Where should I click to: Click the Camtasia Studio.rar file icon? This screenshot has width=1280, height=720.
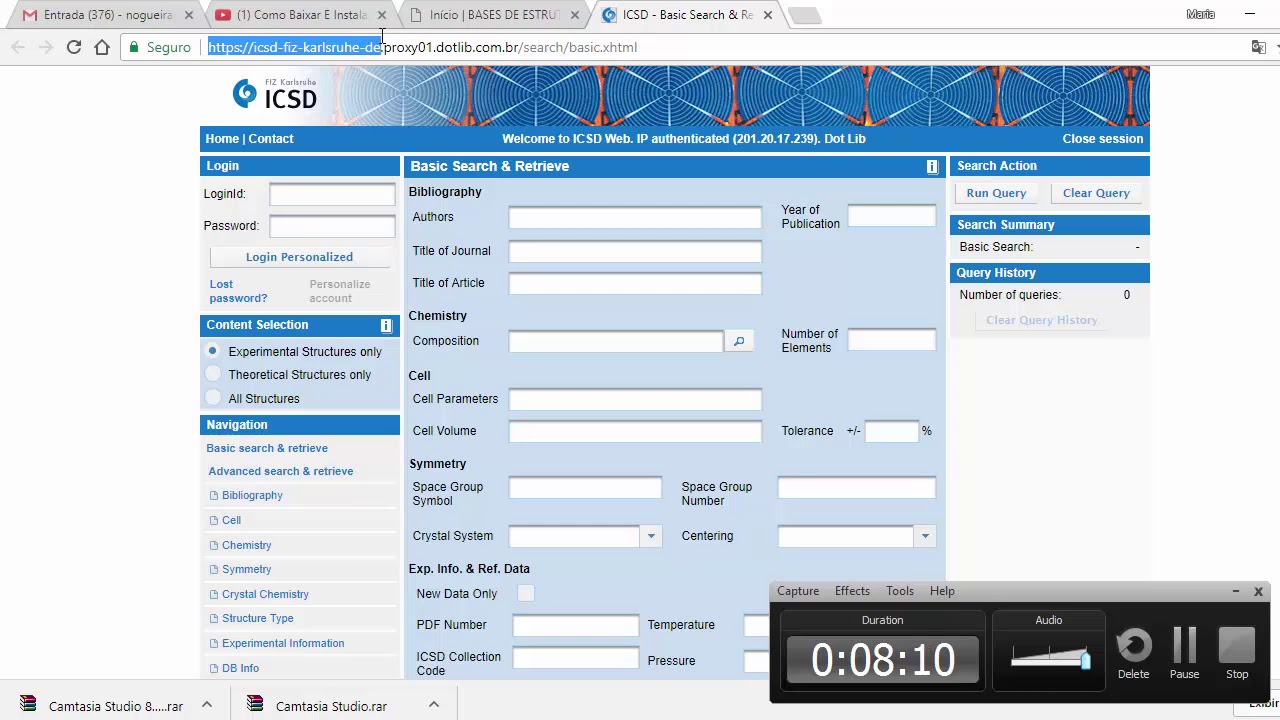coord(256,705)
